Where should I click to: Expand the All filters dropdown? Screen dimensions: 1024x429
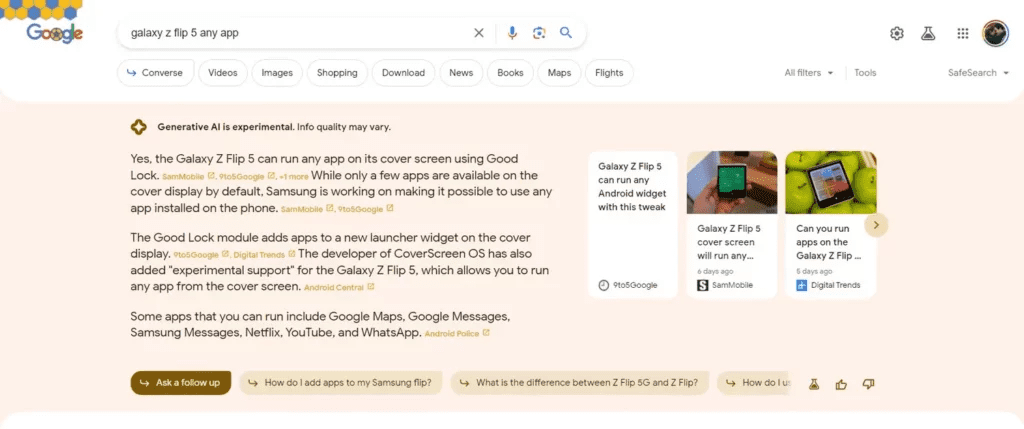point(808,73)
